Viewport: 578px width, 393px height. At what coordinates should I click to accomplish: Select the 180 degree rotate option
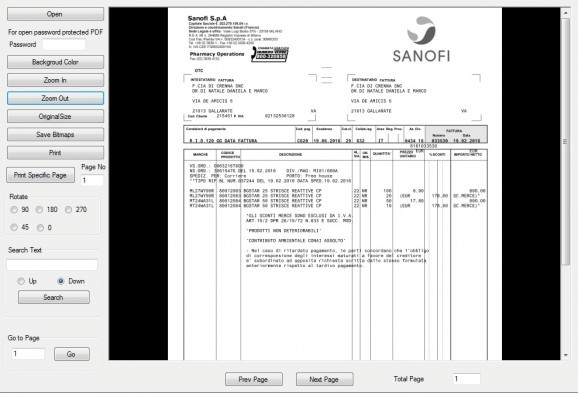(x=39, y=209)
